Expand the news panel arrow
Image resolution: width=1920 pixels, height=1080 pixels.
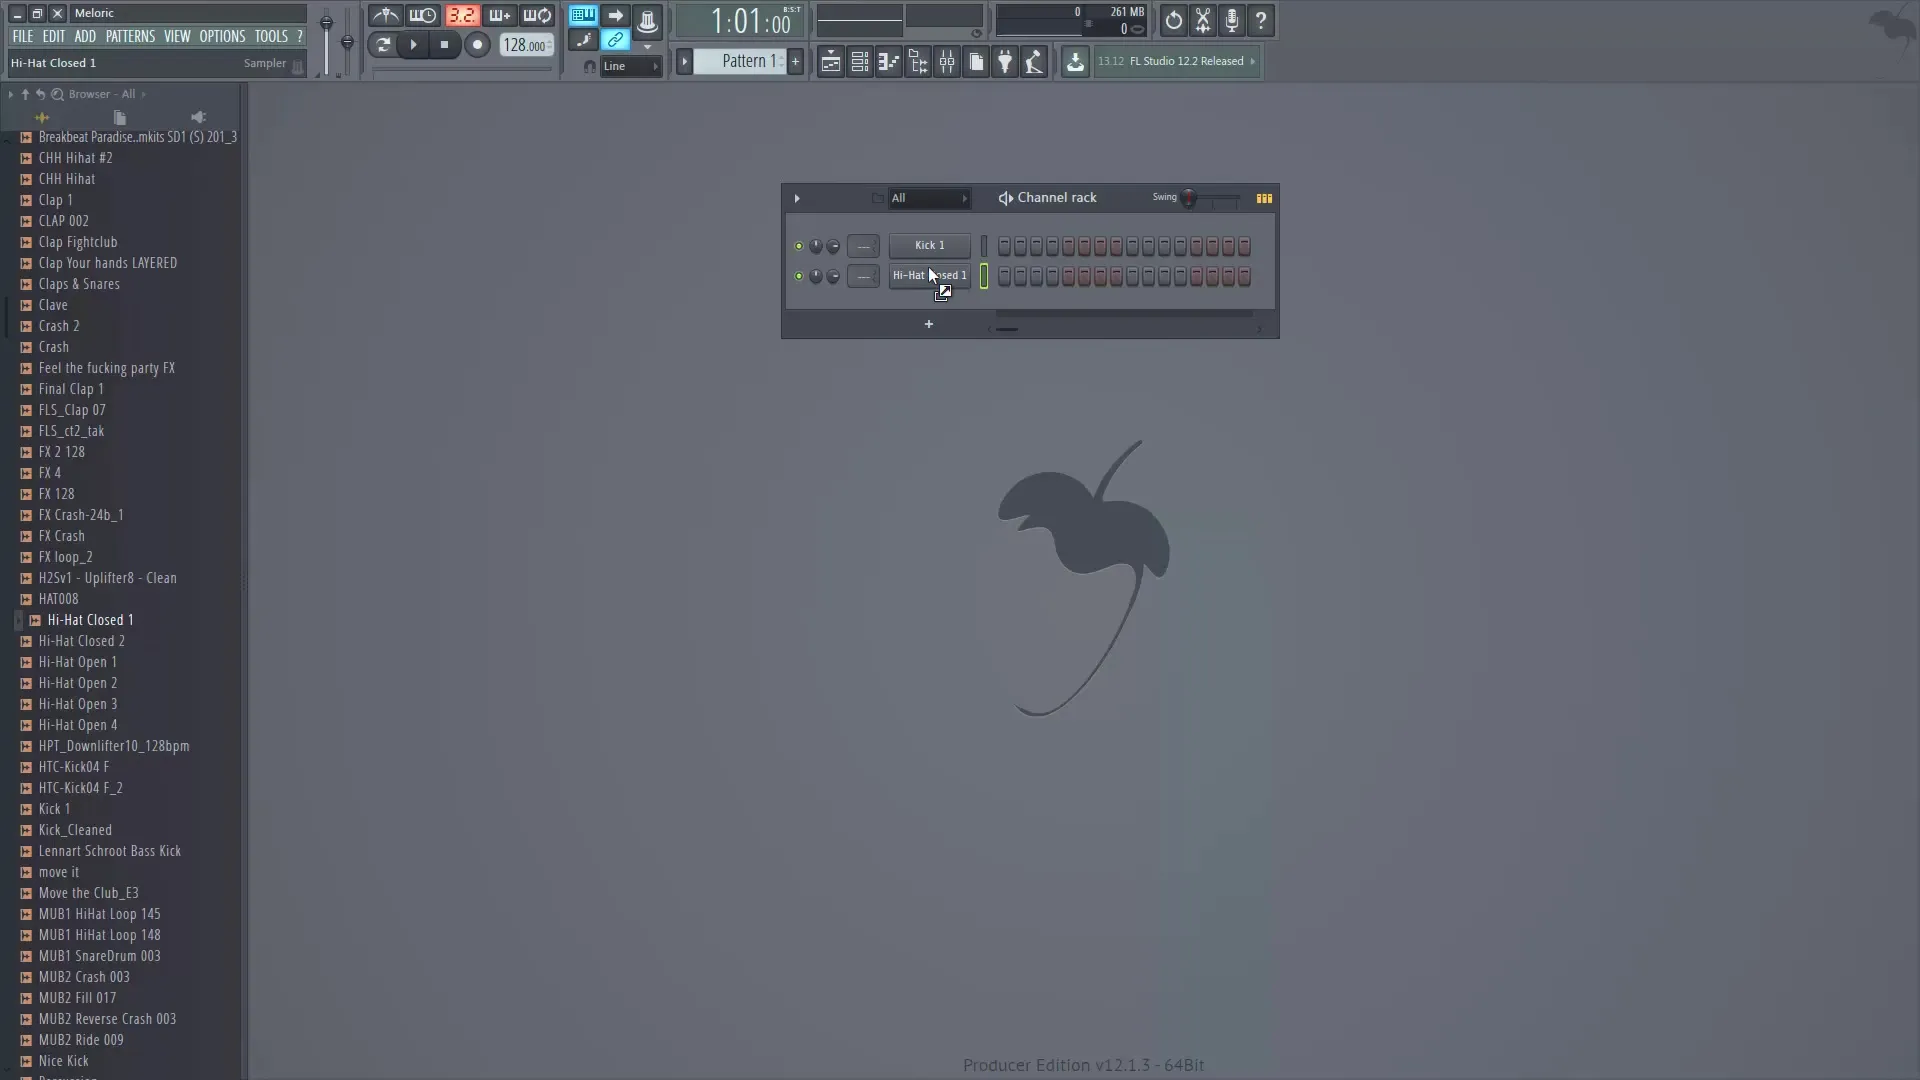click(x=1252, y=61)
